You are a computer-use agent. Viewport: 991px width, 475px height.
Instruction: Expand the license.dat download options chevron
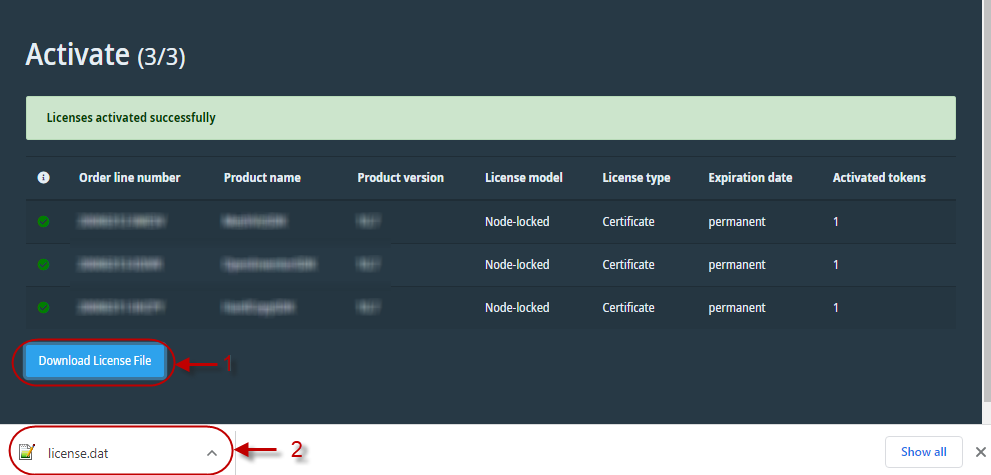(211, 453)
